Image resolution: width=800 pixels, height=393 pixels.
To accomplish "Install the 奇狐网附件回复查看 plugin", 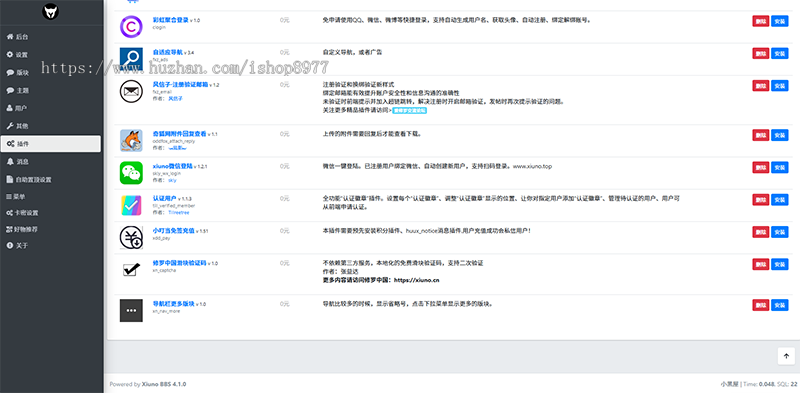I will coord(780,135).
